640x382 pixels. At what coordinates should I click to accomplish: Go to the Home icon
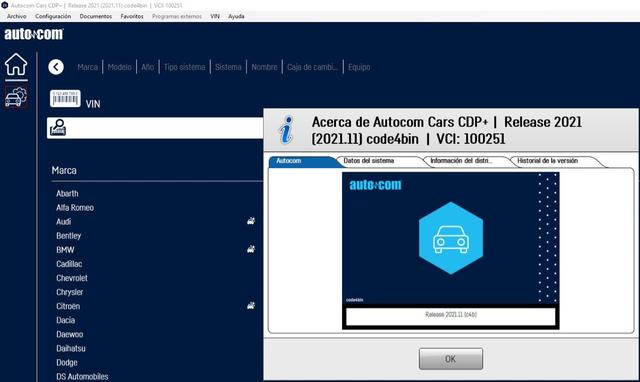tap(16, 64)
